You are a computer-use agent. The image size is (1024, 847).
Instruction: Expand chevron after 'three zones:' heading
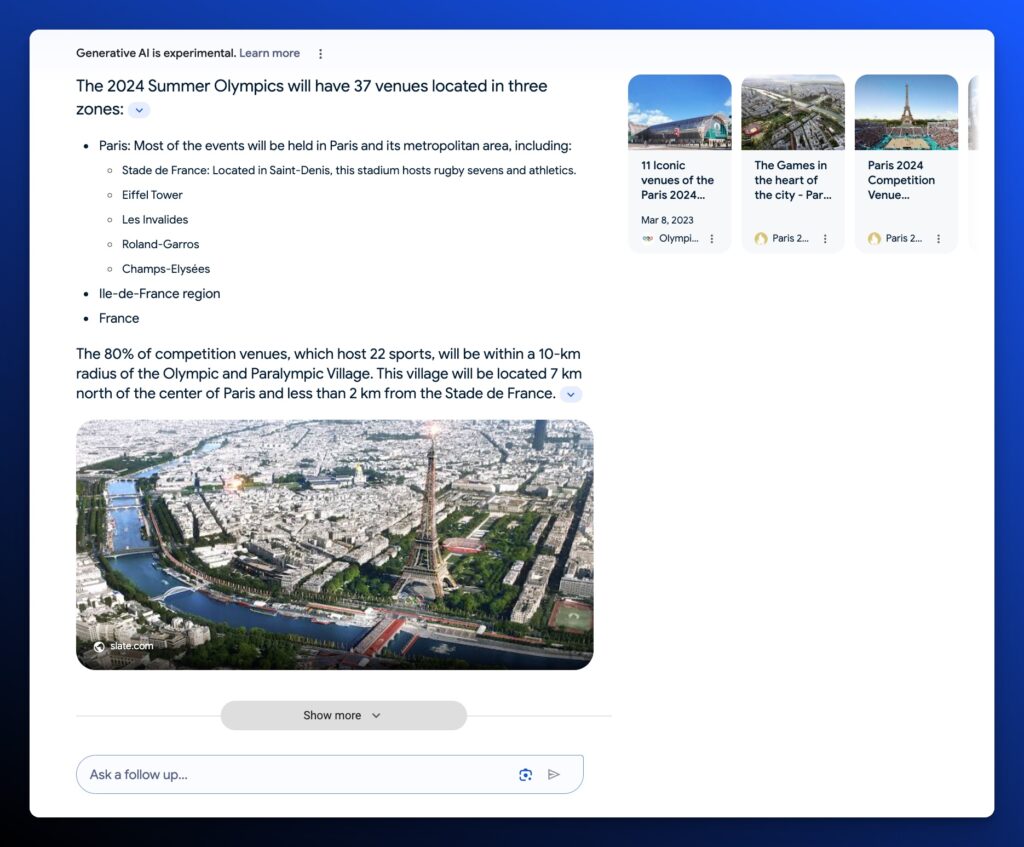coord(139,110)
